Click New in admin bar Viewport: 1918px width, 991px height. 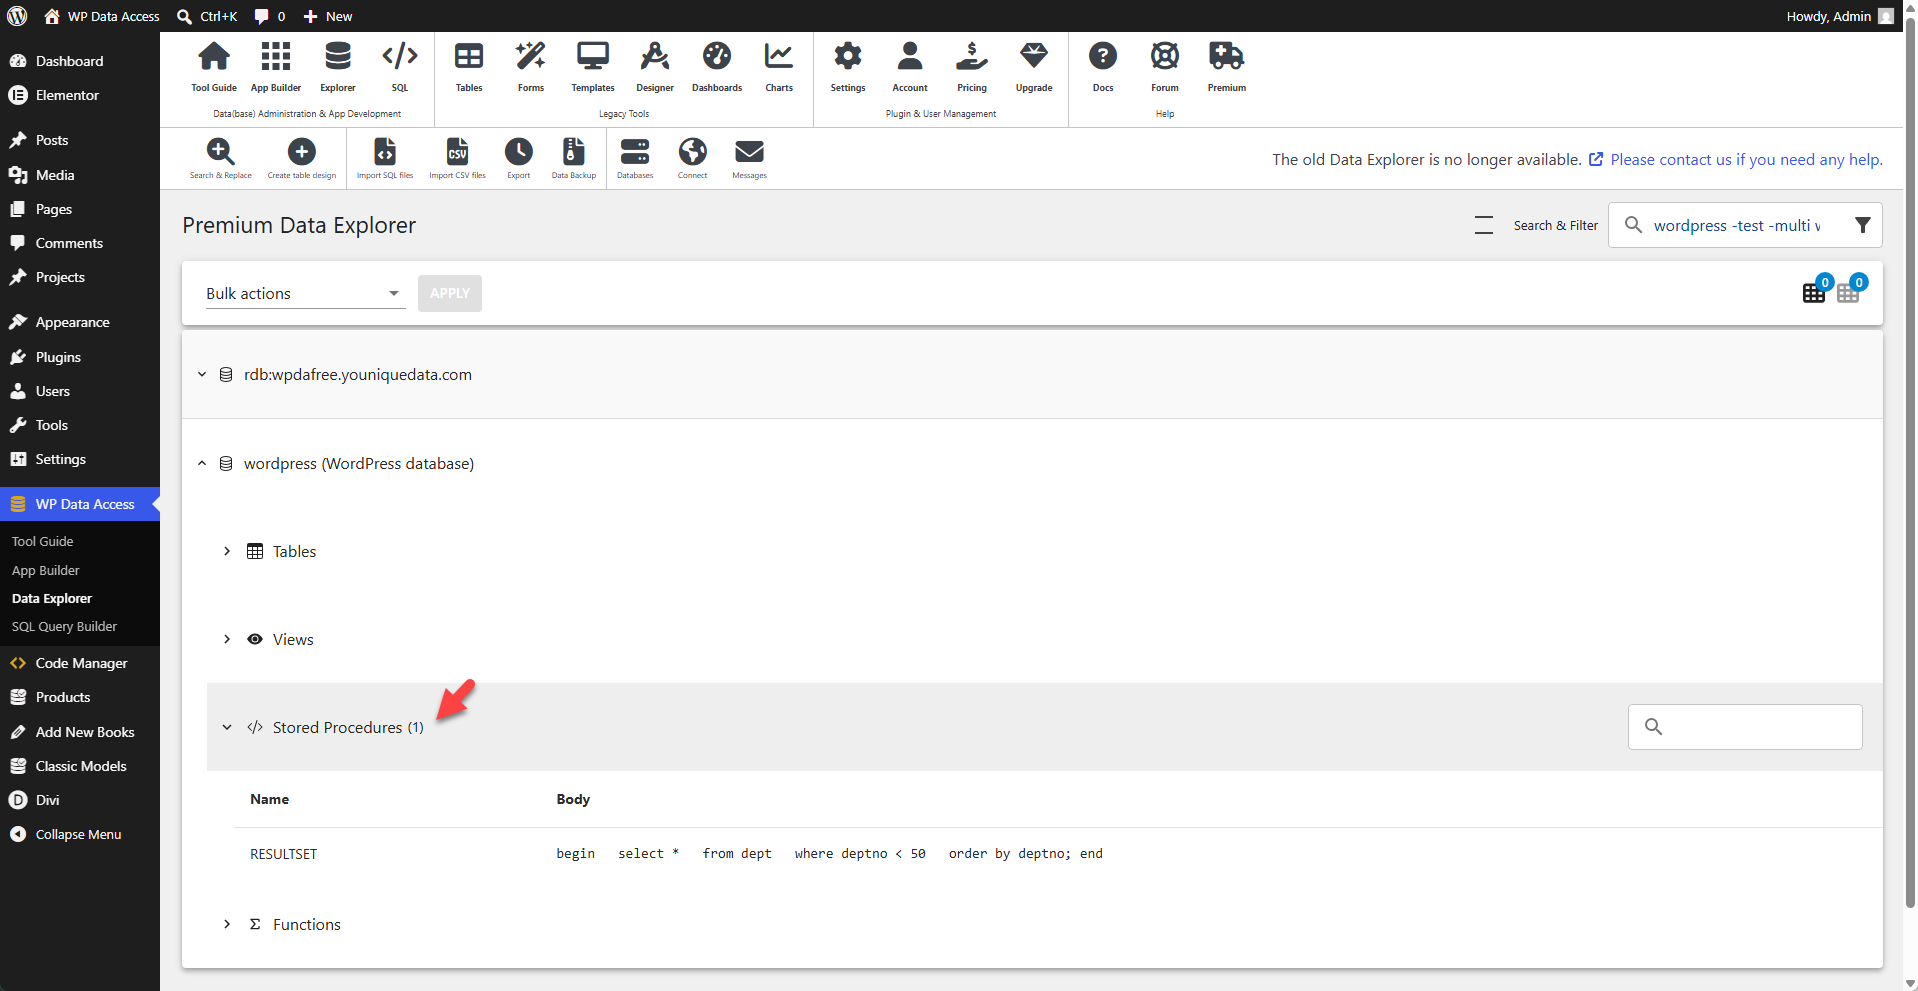(x=328, y=16)
